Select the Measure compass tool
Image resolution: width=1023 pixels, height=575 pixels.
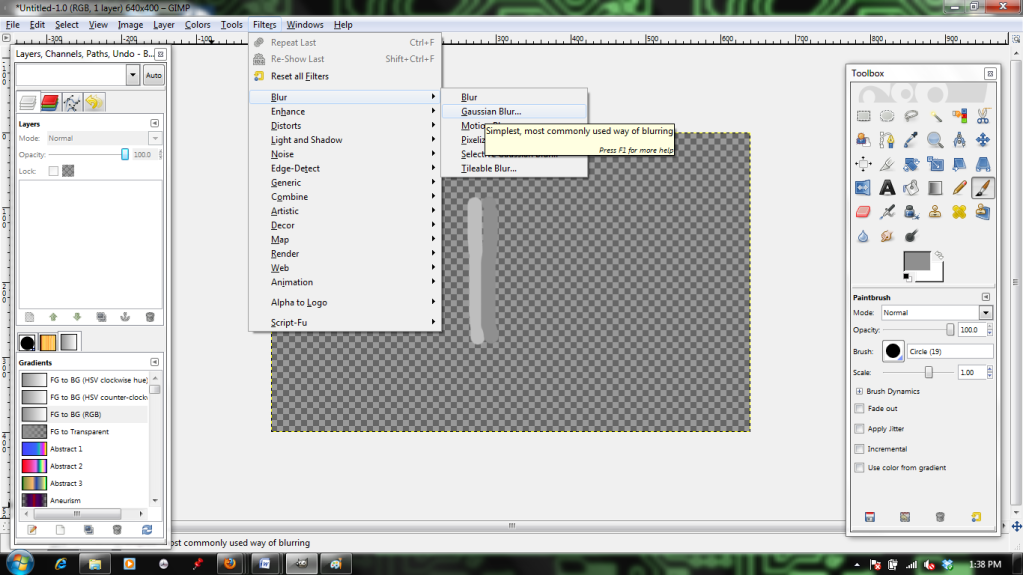(959, 140)
